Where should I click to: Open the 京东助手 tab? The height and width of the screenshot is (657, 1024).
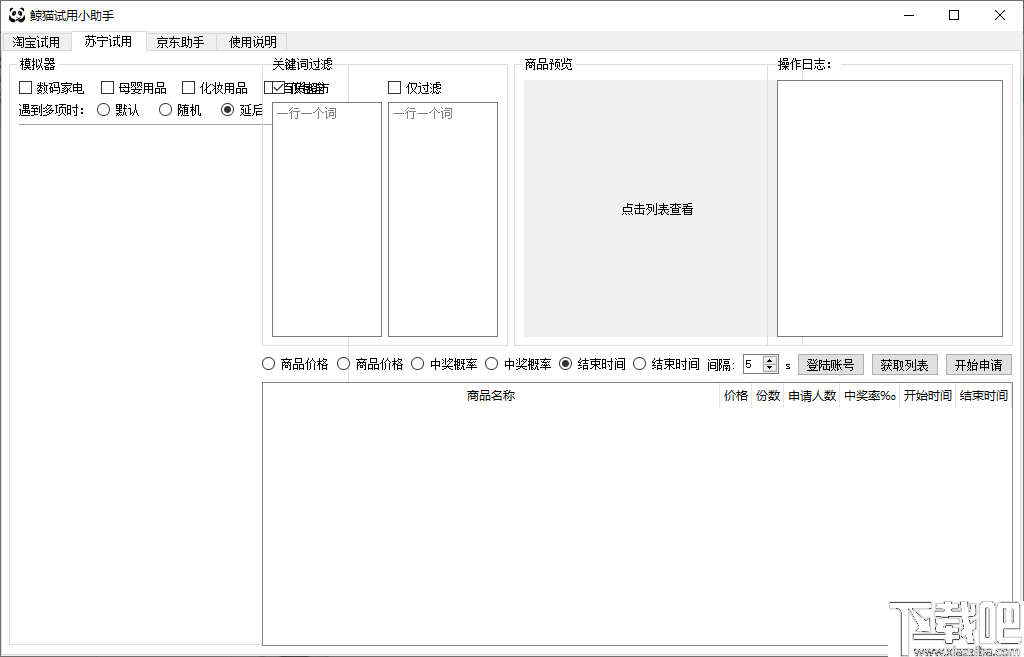[178, 42]
